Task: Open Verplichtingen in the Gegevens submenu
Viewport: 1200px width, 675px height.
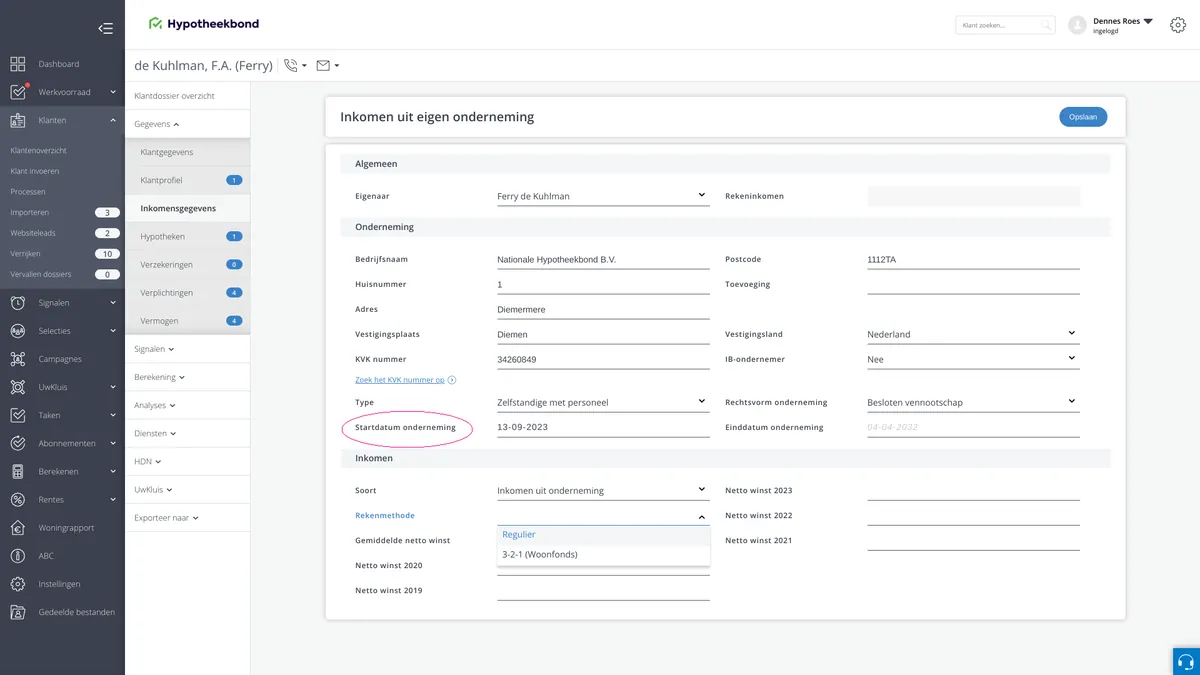Action: click(x=187, y=293)
